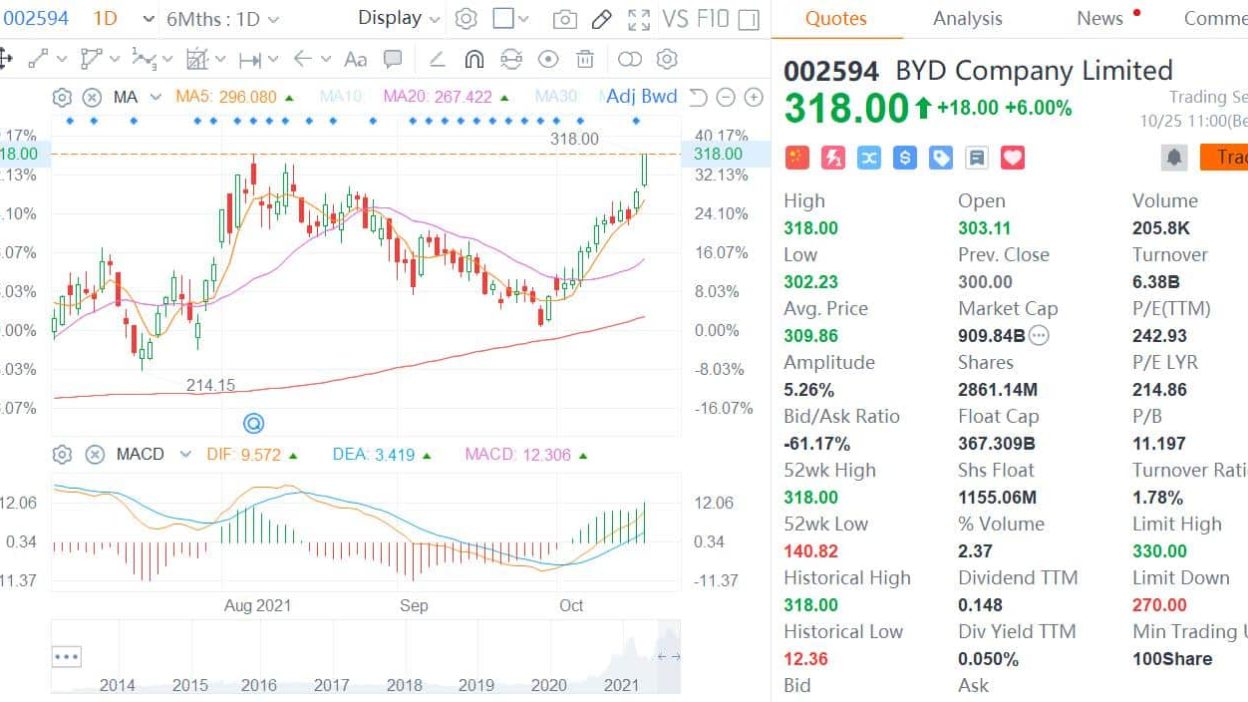
Task: Open the notes bookmark icon
Action: 977,158
